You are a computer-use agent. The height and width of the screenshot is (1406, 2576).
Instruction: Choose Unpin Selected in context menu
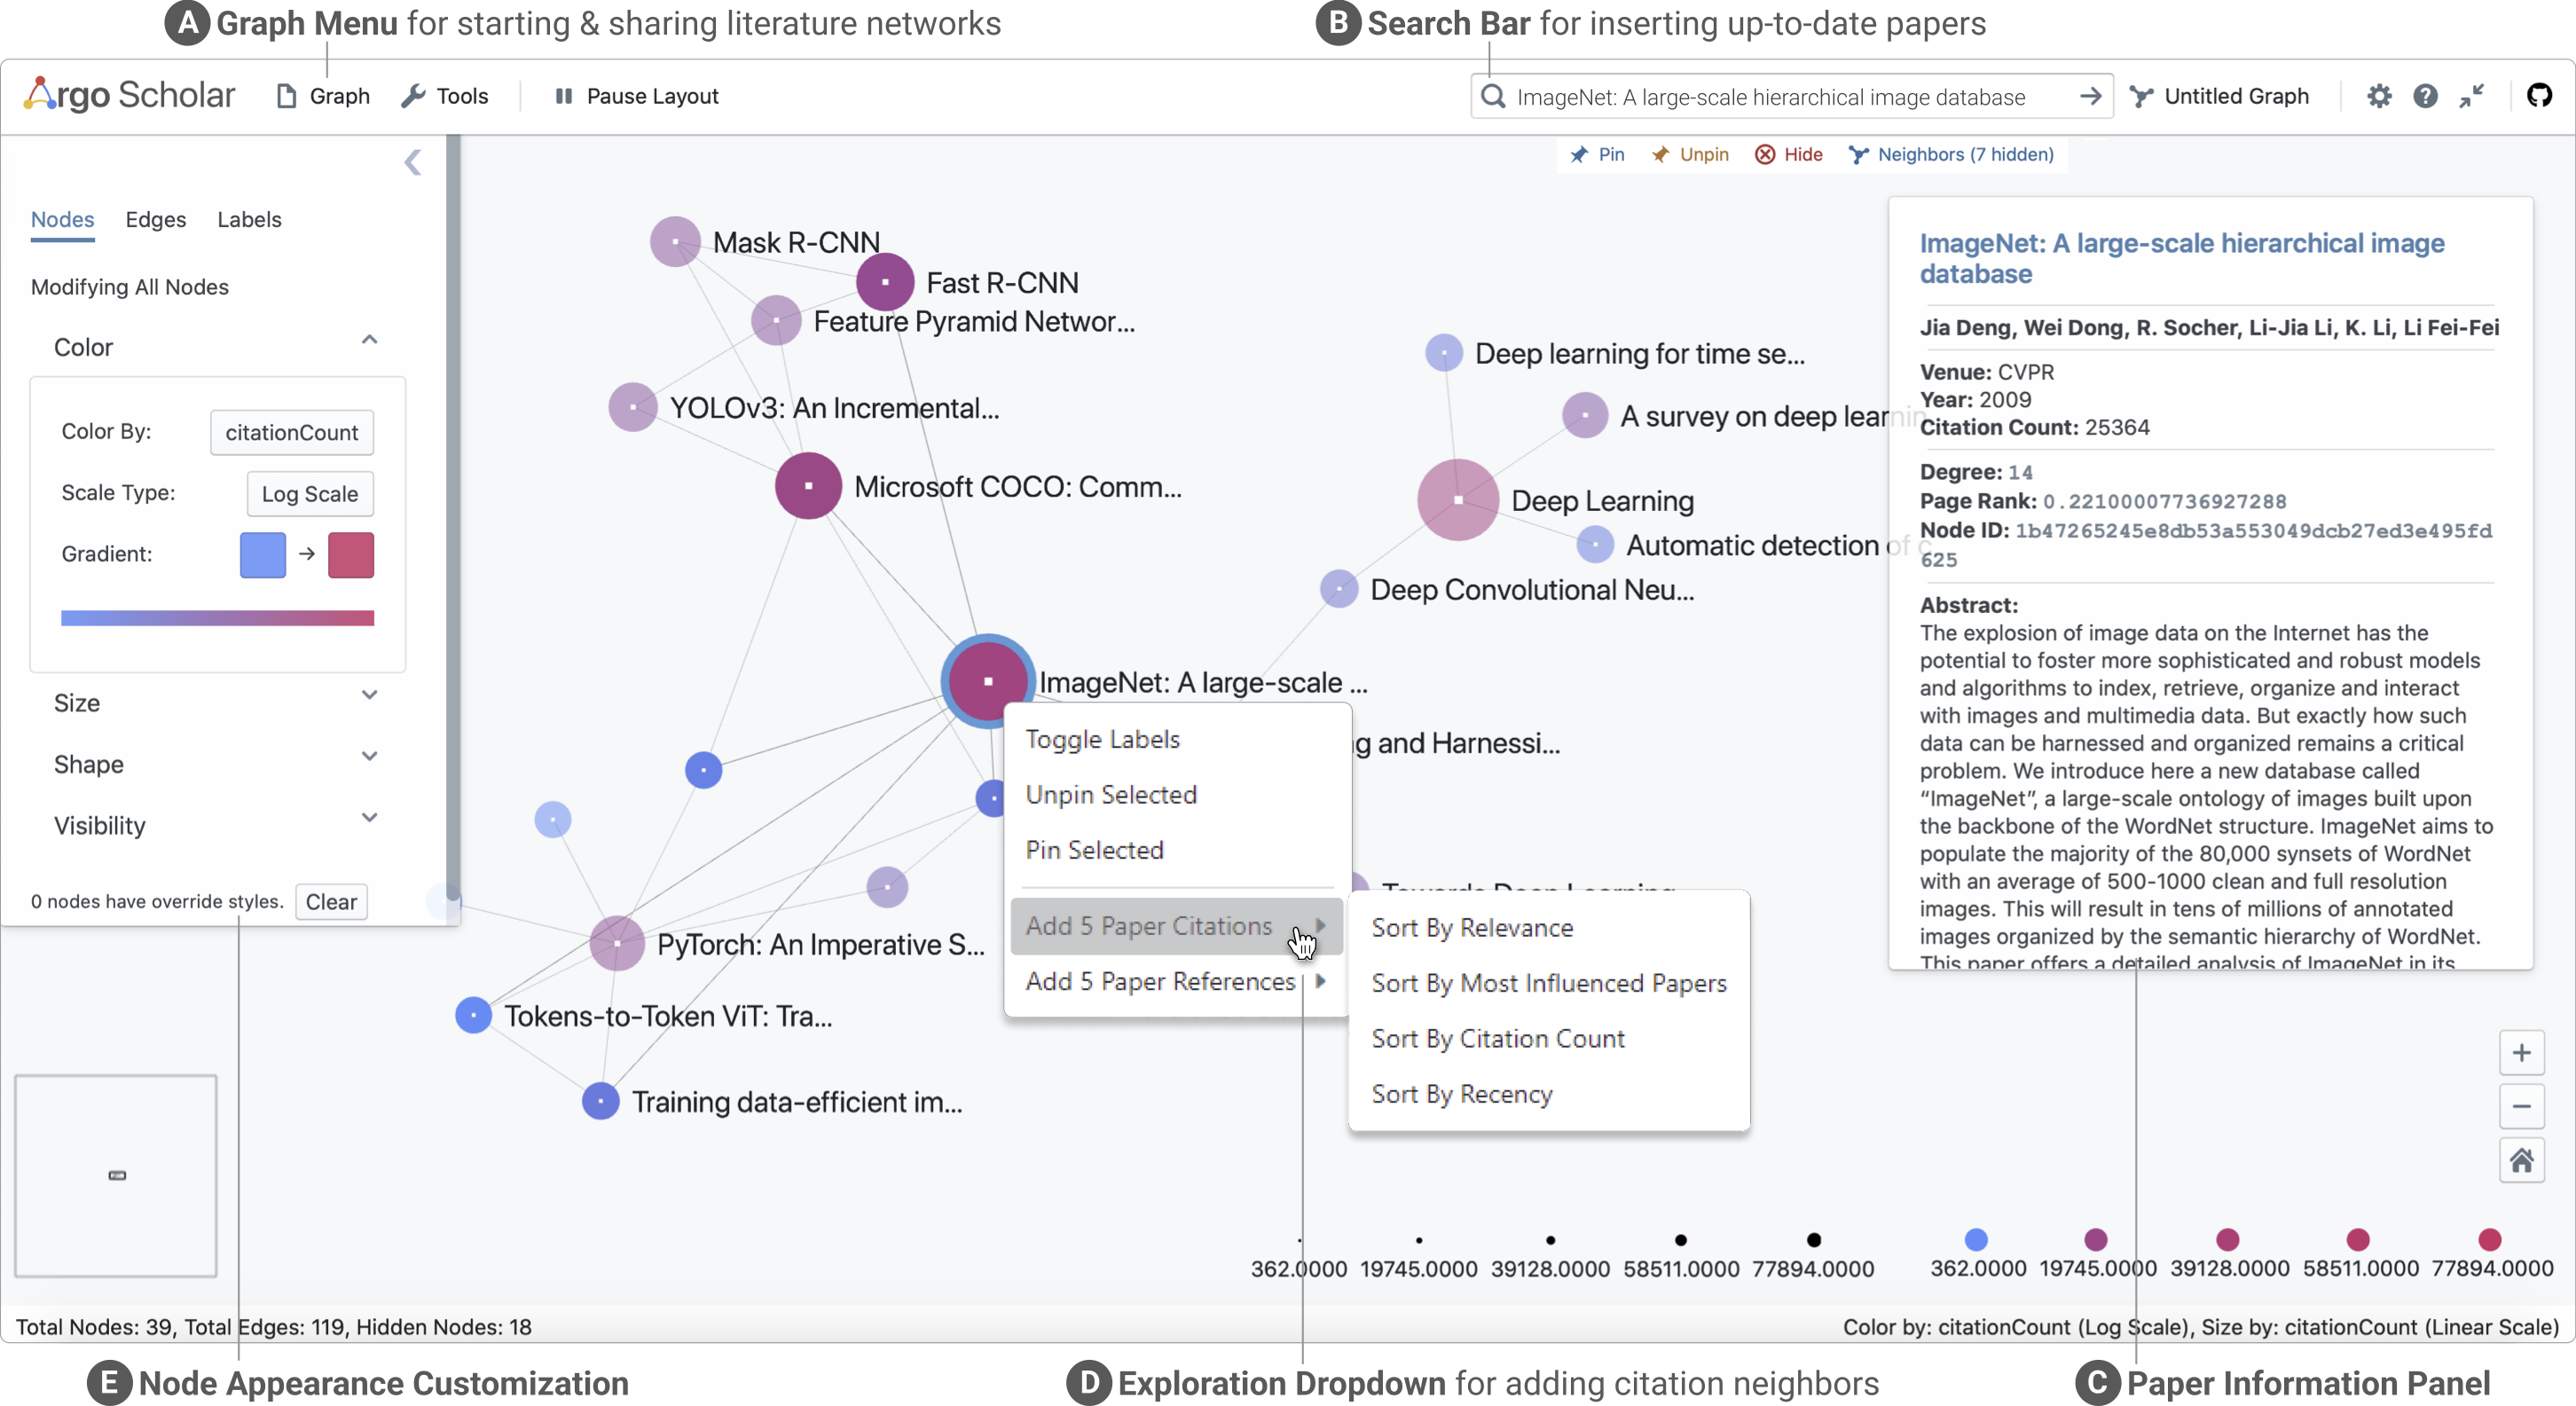tap(1111, 794)
